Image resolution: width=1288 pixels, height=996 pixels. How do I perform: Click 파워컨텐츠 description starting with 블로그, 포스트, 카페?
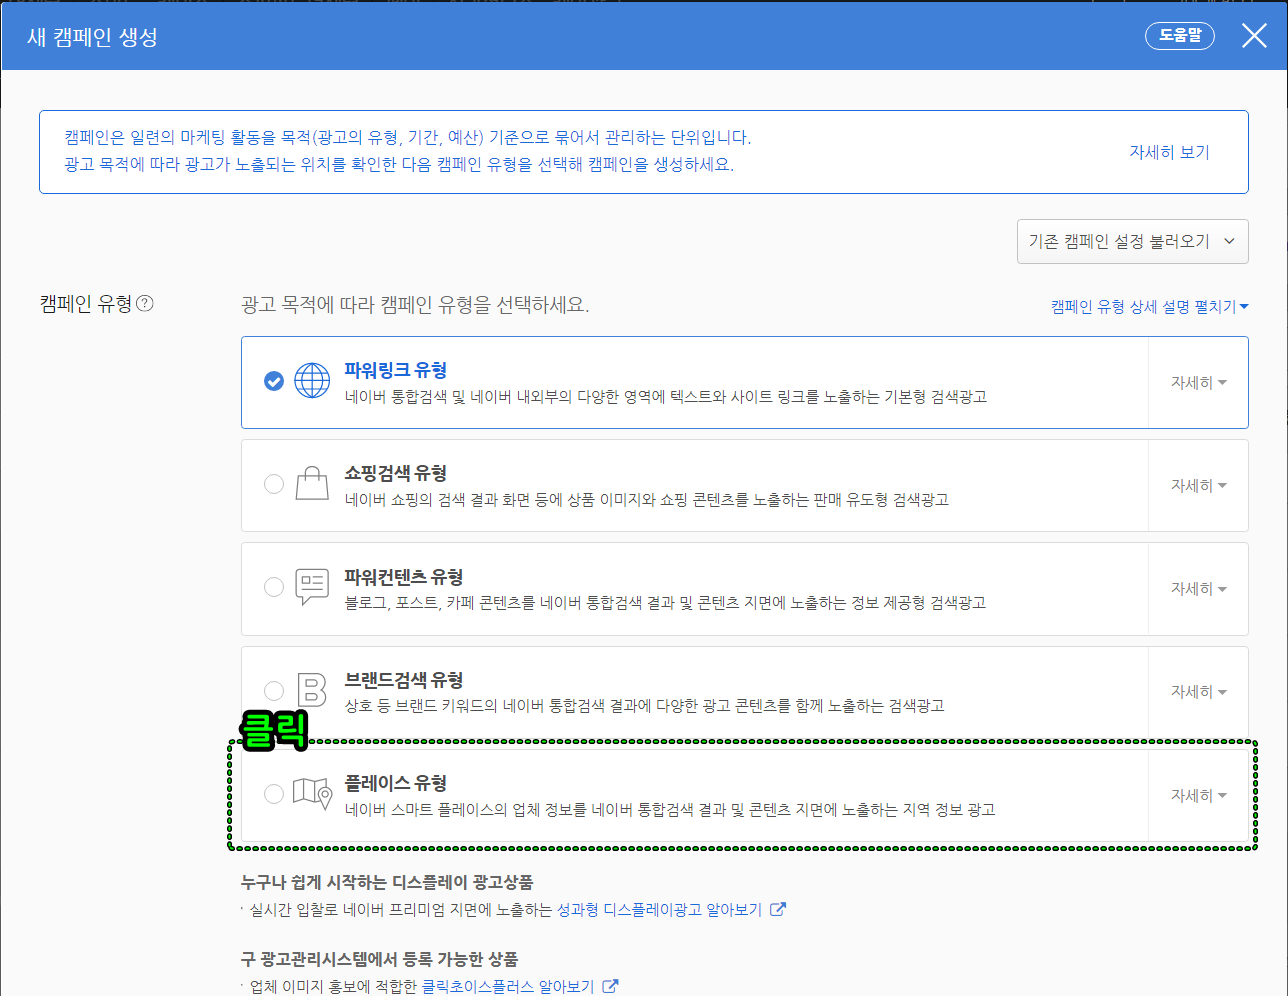click(x=665, y=602)
